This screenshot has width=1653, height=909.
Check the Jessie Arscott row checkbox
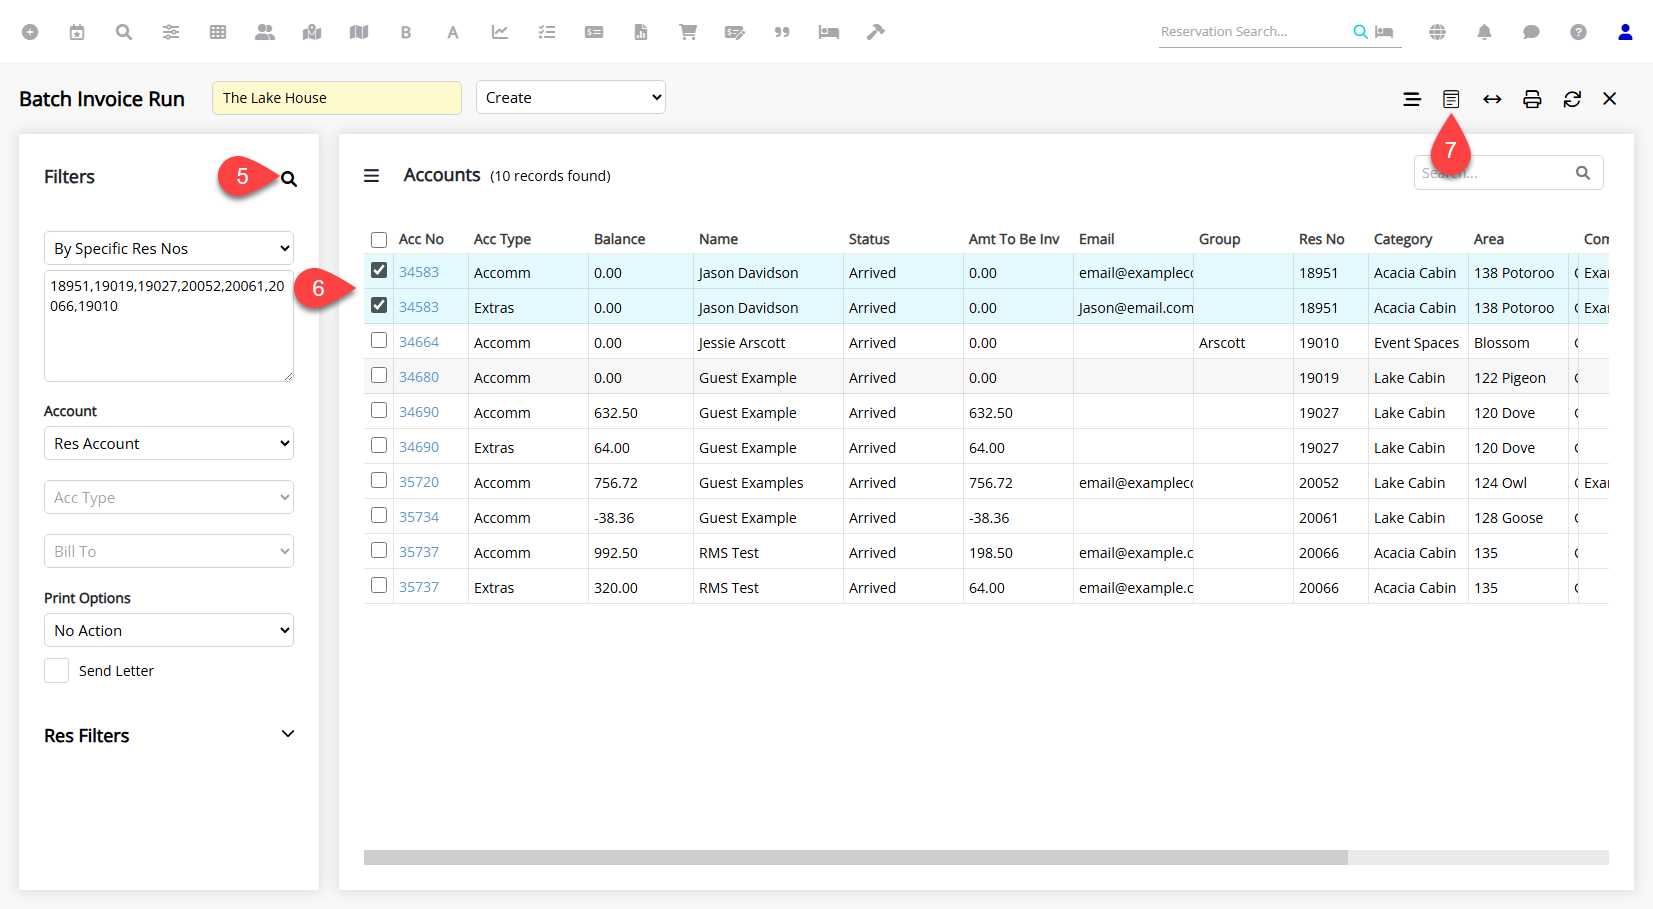379,340
